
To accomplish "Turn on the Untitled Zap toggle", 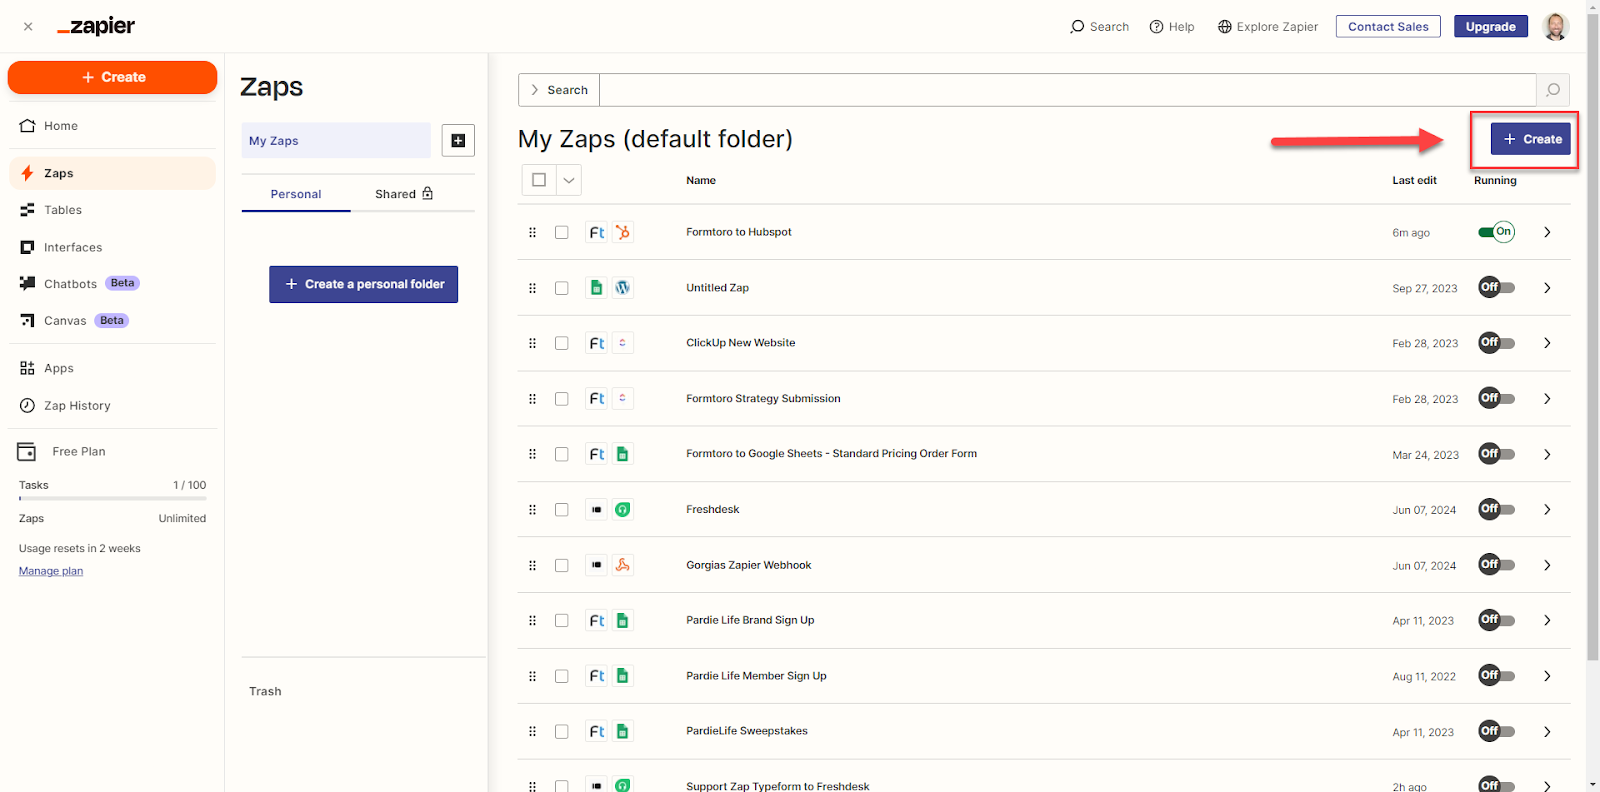I will coord(1496,288).
